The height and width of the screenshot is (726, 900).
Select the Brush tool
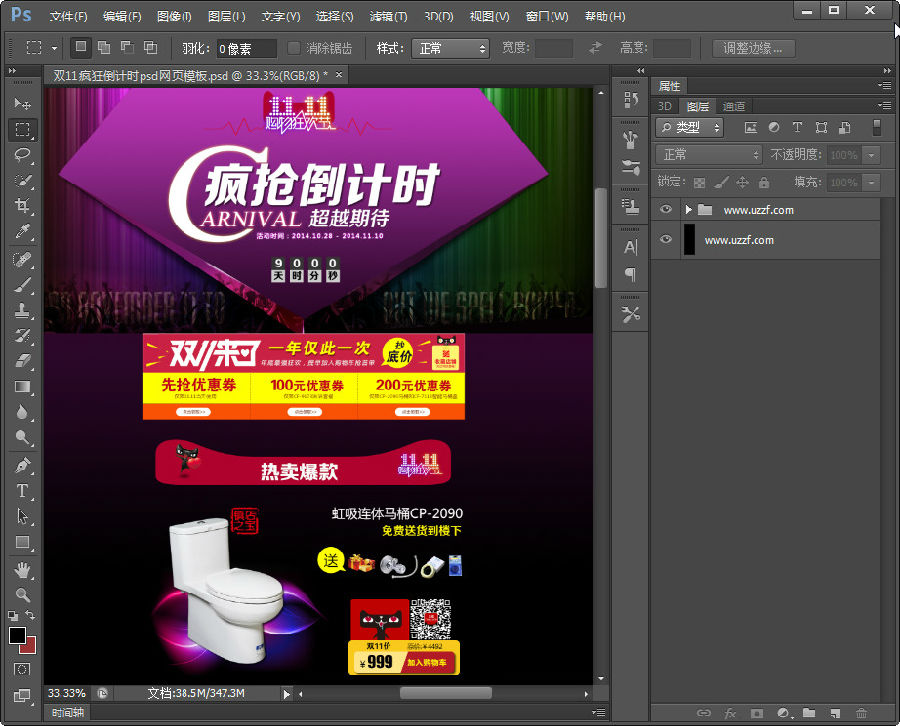[x=22, y=283]
